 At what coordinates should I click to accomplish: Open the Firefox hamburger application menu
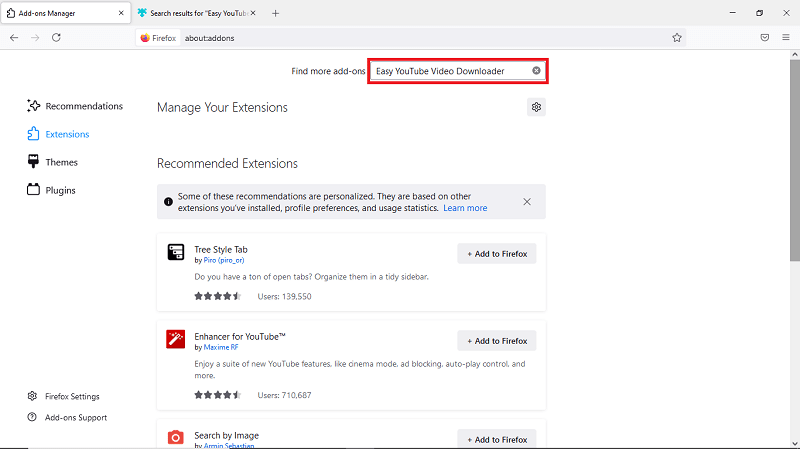click(x=786, y=38)
